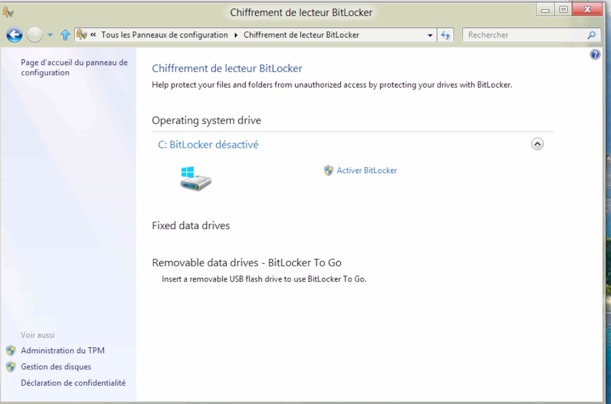Click the C: BitLocker désactivé heading
The height and width of the screenshot is (404, 611).
click(x=208, y=145)
